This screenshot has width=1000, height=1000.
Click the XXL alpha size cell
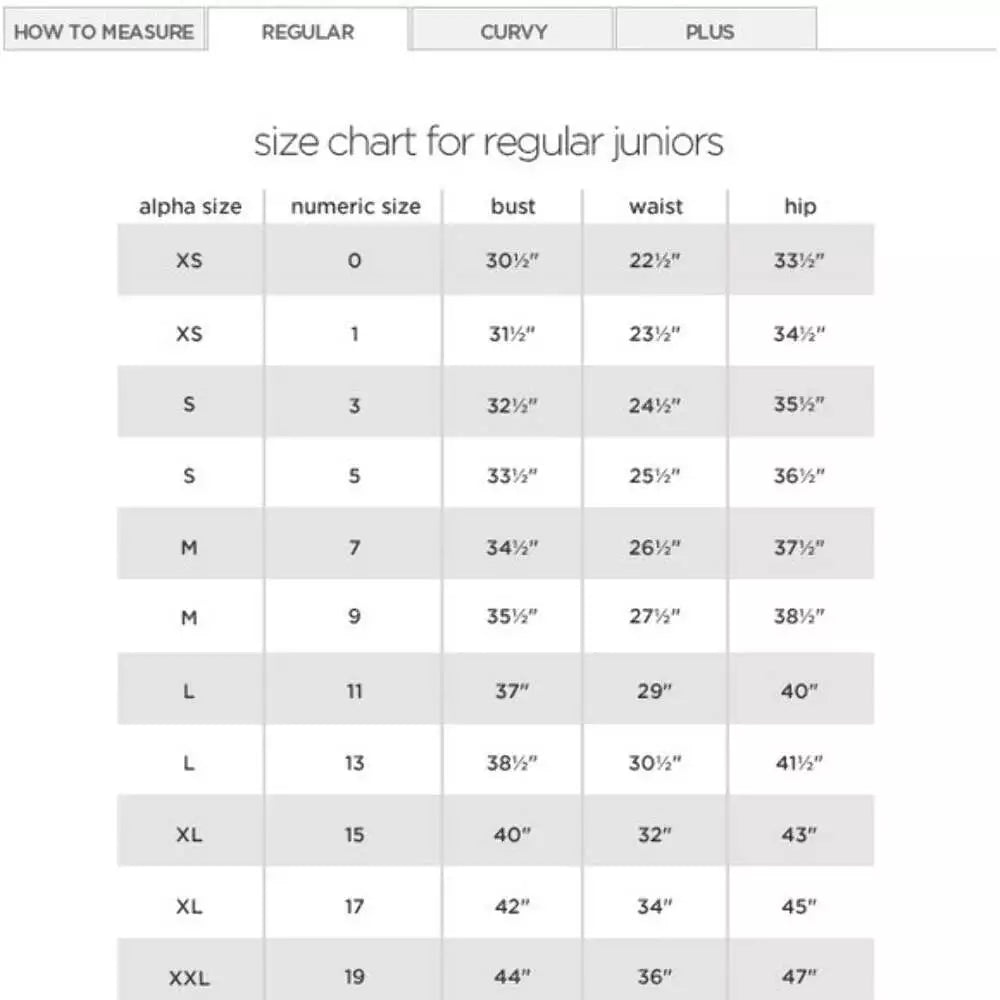pyautogui.click(x=189, y=977)
